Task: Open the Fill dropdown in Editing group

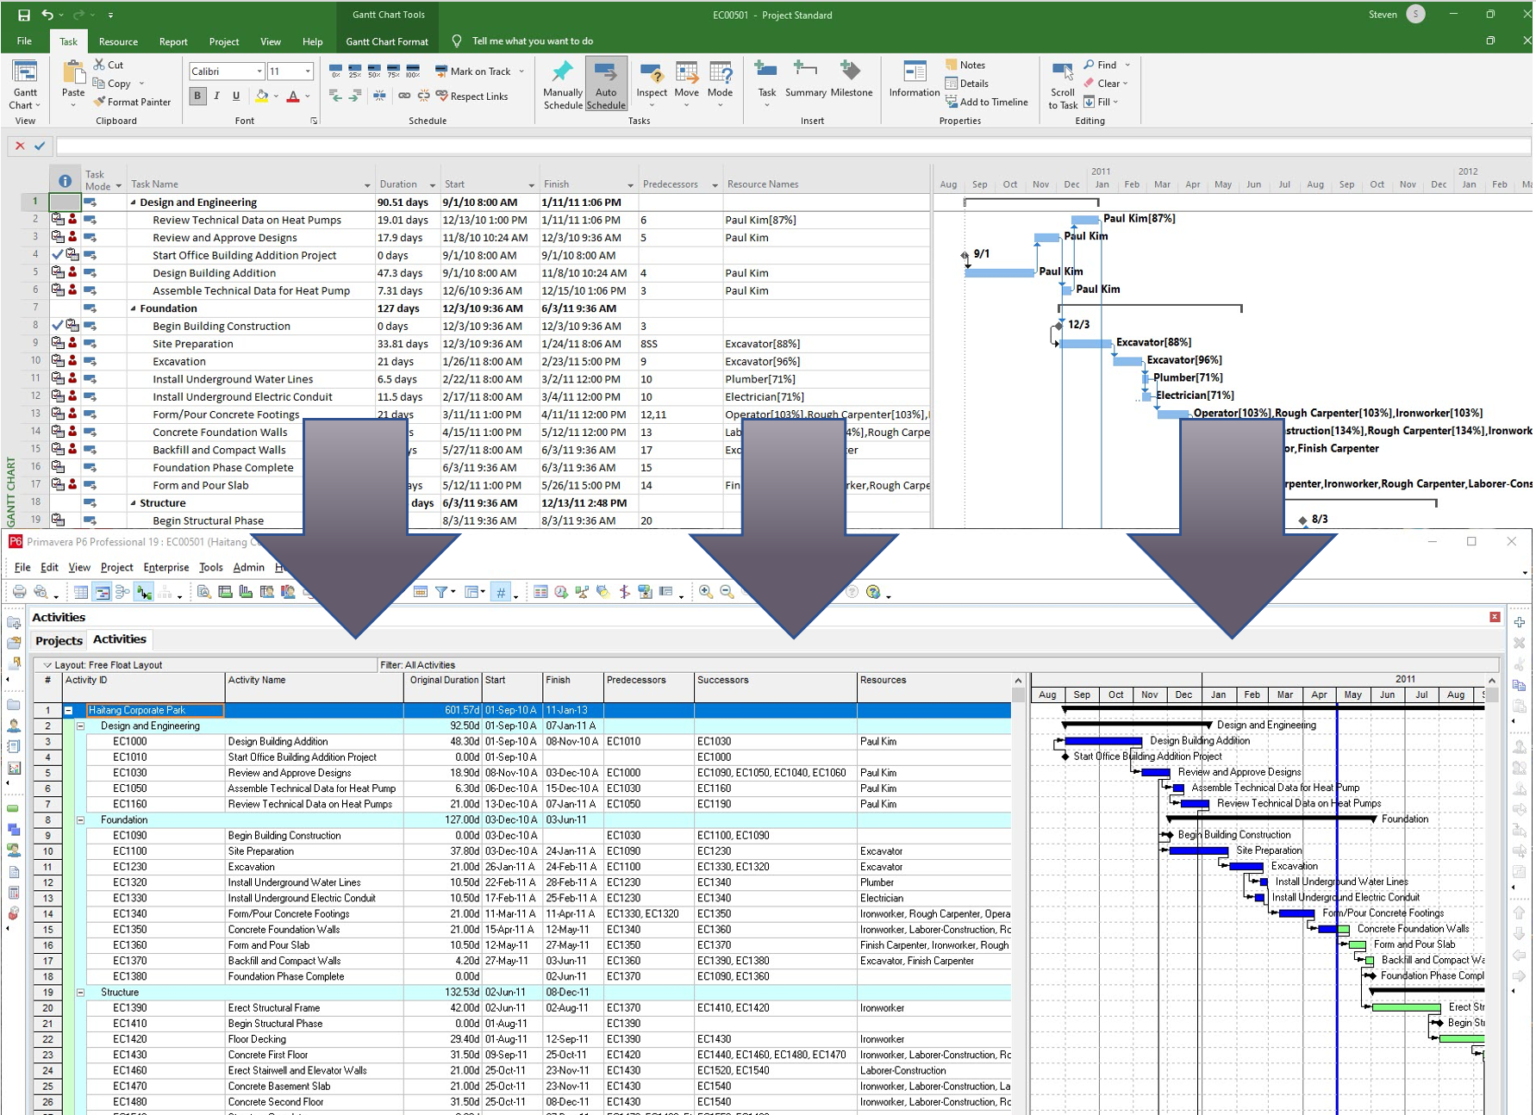Action: [1108, 101]
